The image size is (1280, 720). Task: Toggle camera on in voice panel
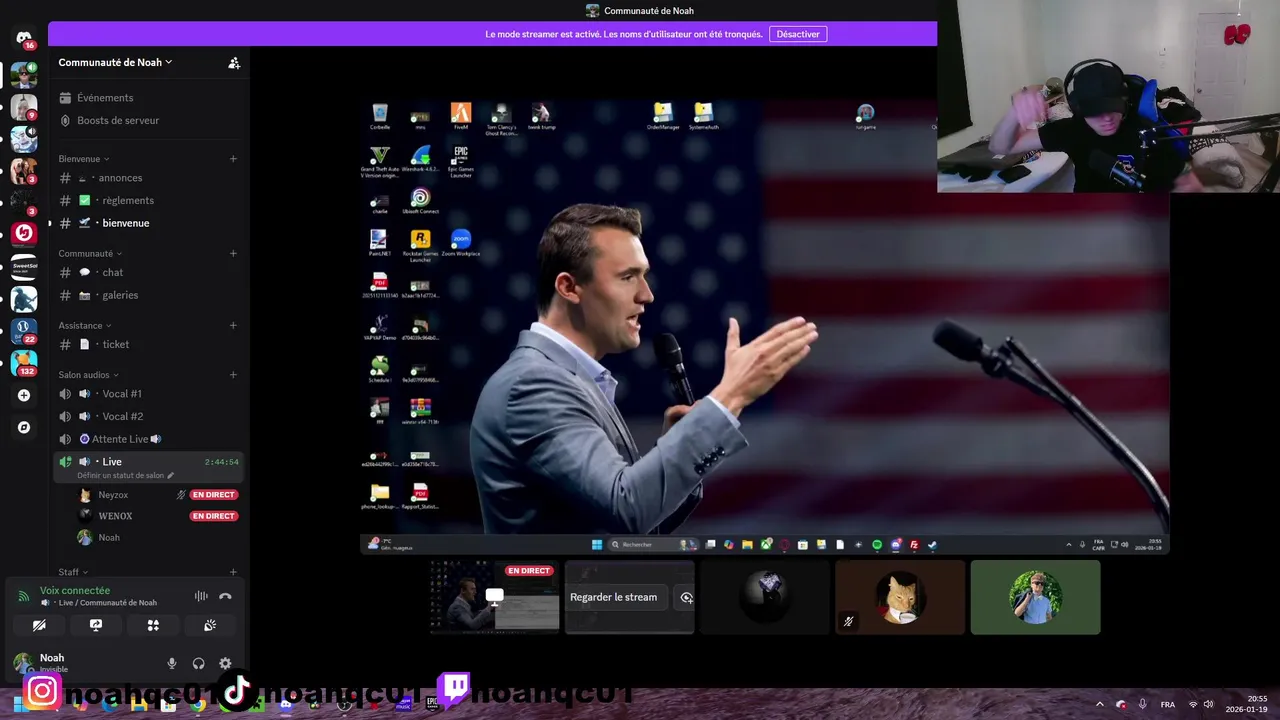pos(39,625)
